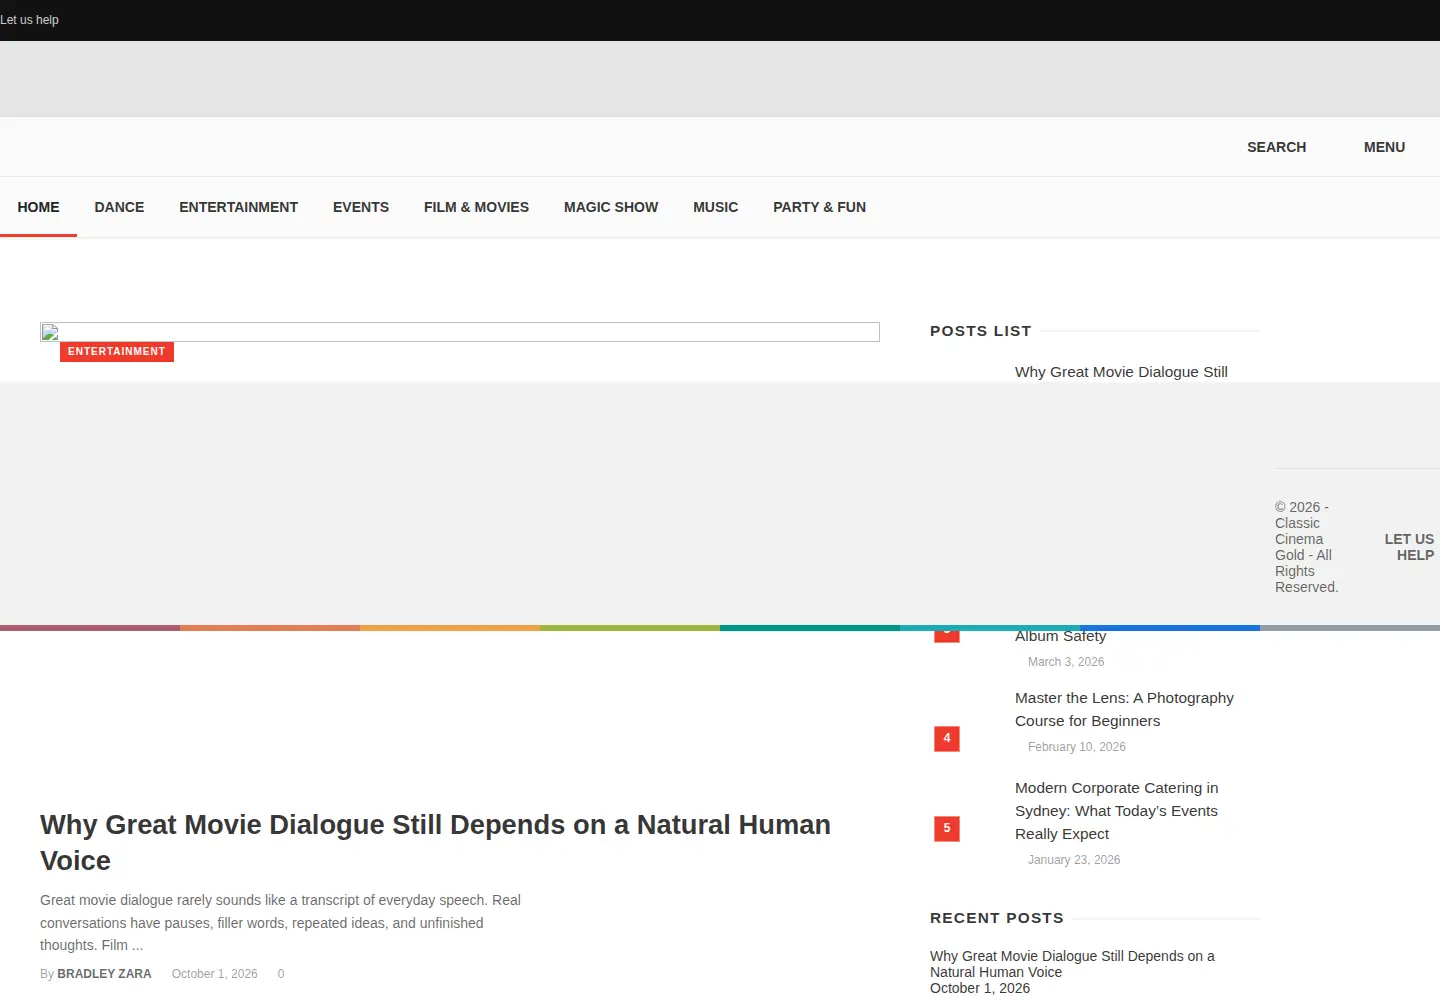Click the number 5 post badge
The image size is (1440, 1000).
coord(947,829)
